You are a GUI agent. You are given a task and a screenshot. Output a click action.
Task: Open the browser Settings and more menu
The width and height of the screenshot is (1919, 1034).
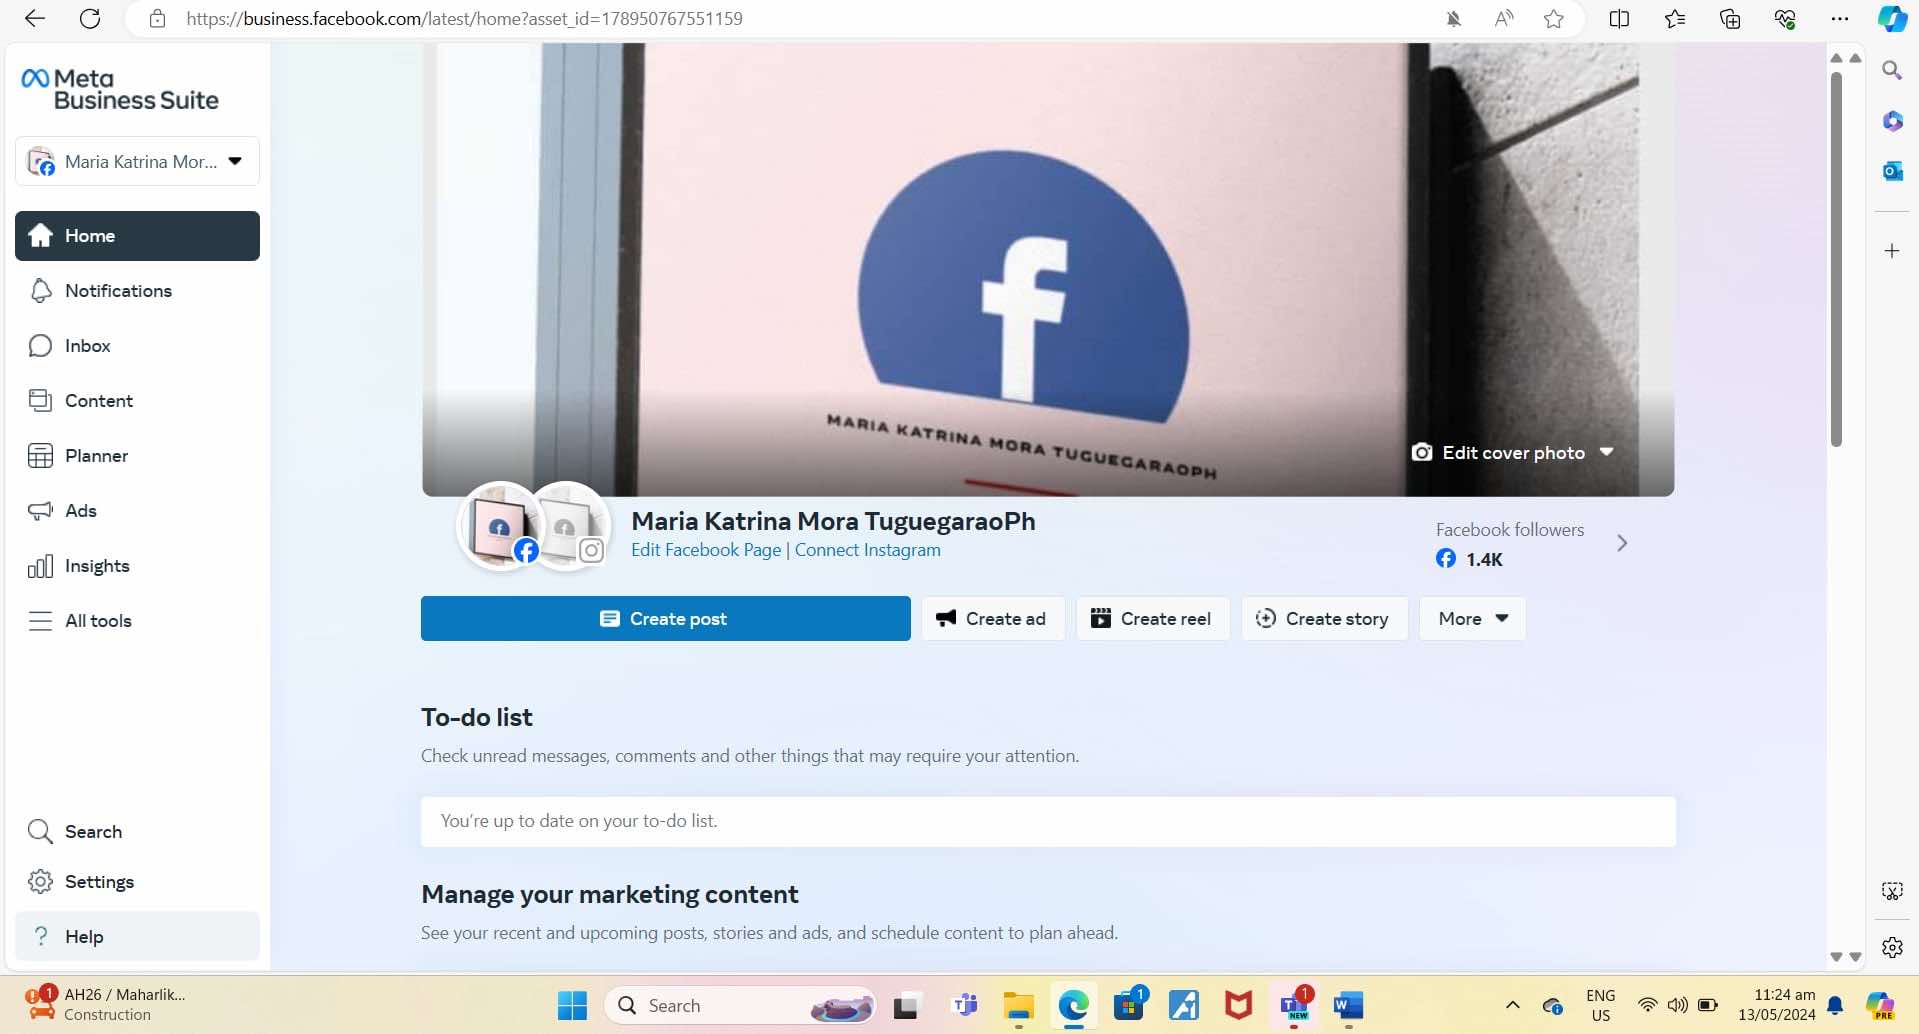pos(1840,19)
